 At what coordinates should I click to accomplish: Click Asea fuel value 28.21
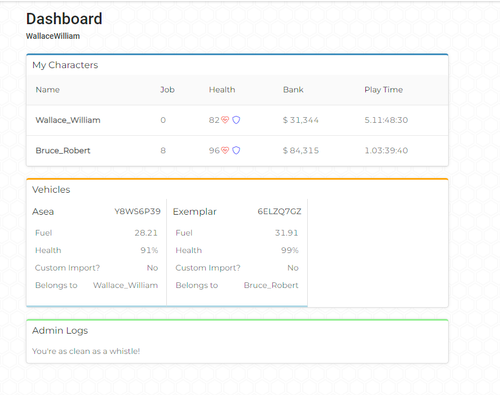point(146,233)
